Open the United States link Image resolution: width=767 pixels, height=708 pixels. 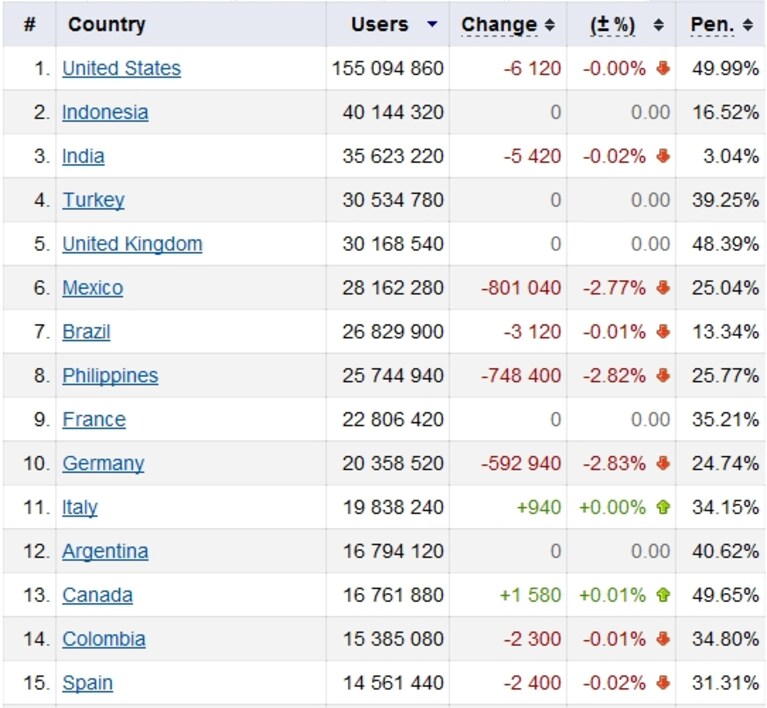121,69
